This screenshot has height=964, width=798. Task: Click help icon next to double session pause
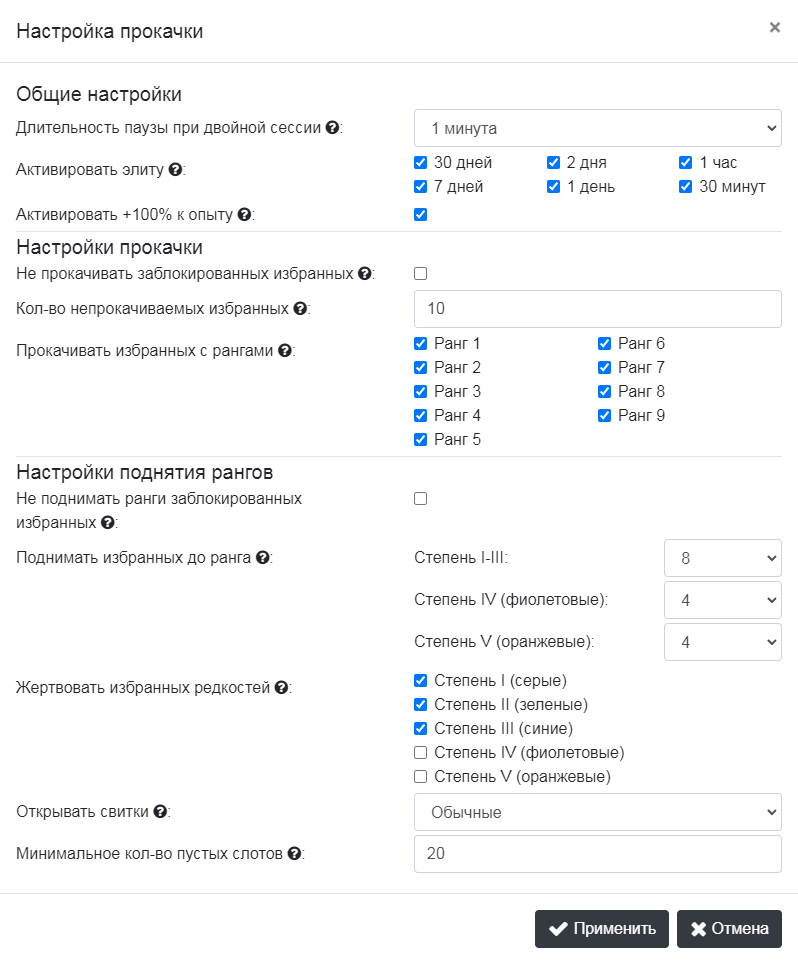tap(332, 128)
